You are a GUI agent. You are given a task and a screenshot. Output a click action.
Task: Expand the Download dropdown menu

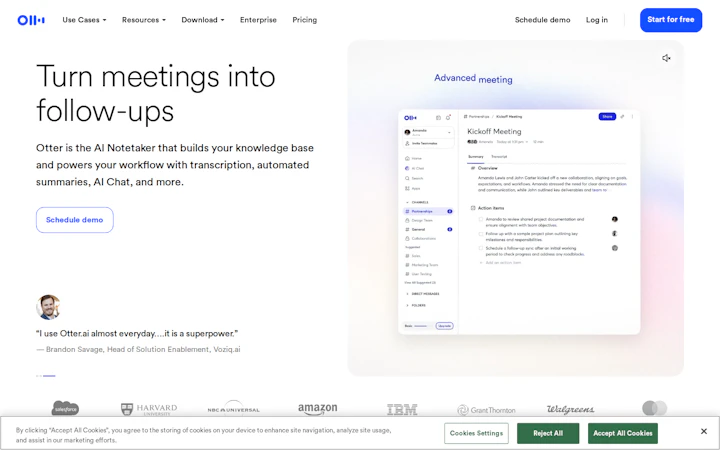[x=203, y=20]
